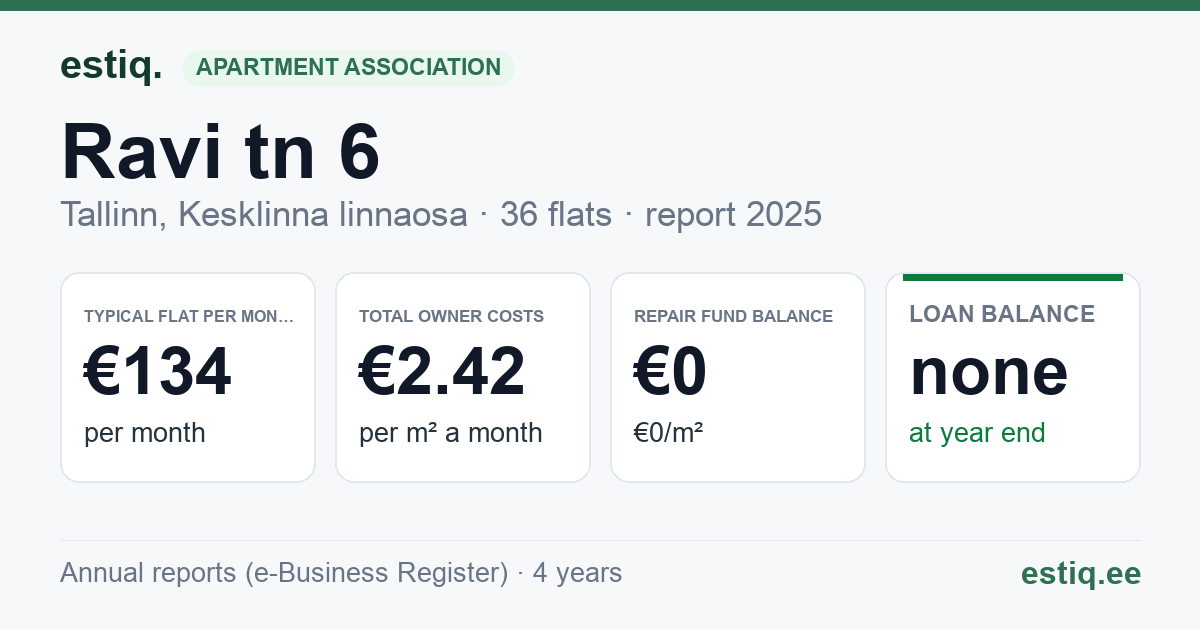Image resolution: width=1200 pixels, height=630 pixels.
Task: Open the Repair fund balance card
Action: 738,377
